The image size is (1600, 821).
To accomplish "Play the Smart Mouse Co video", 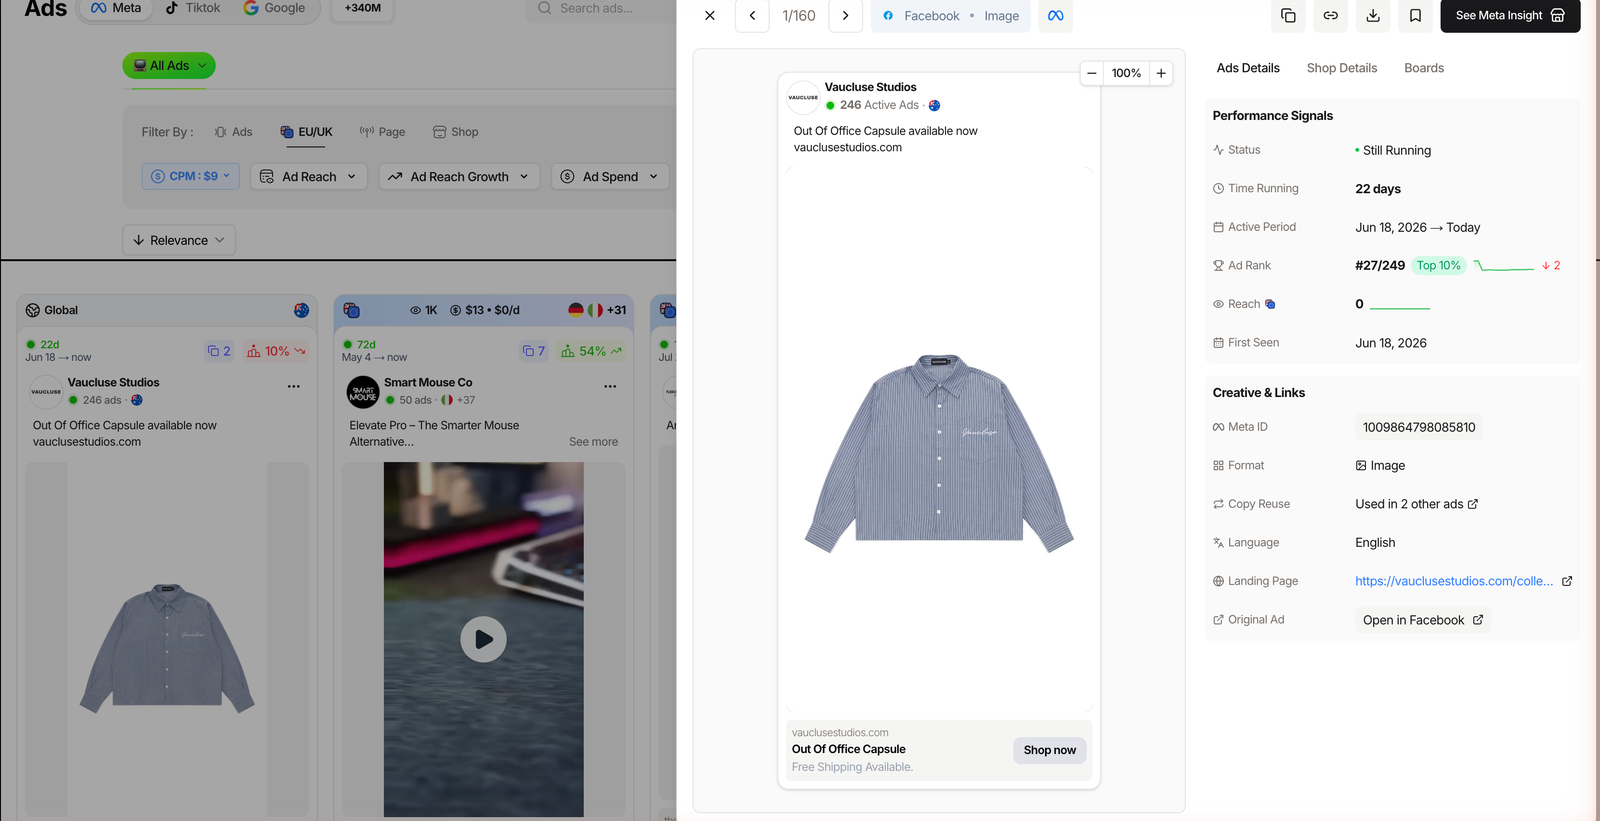I will pos(483,639).
